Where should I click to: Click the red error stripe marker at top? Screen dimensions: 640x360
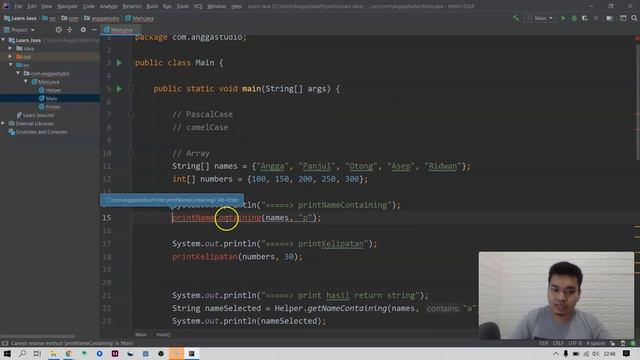coord(638,38)
